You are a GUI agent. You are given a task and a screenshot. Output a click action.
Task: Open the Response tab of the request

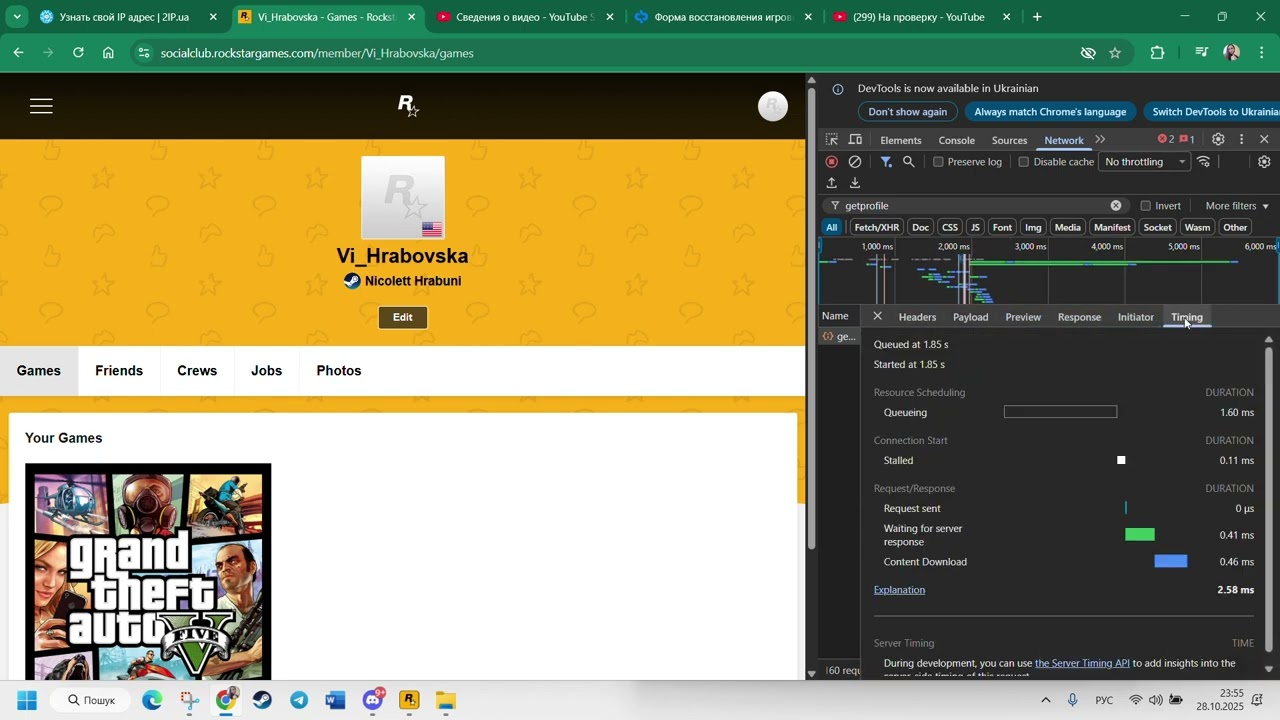(x=1079, y=317)
